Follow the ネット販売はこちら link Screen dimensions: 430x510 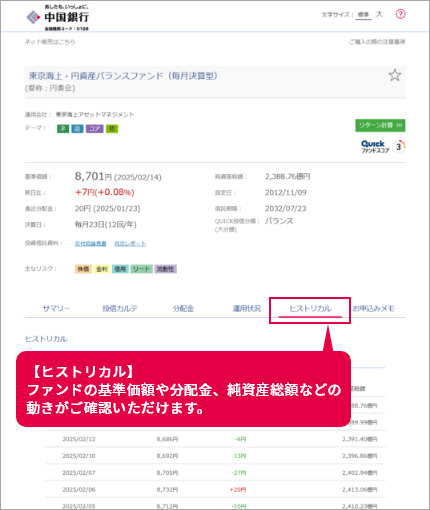pos(50,42)
